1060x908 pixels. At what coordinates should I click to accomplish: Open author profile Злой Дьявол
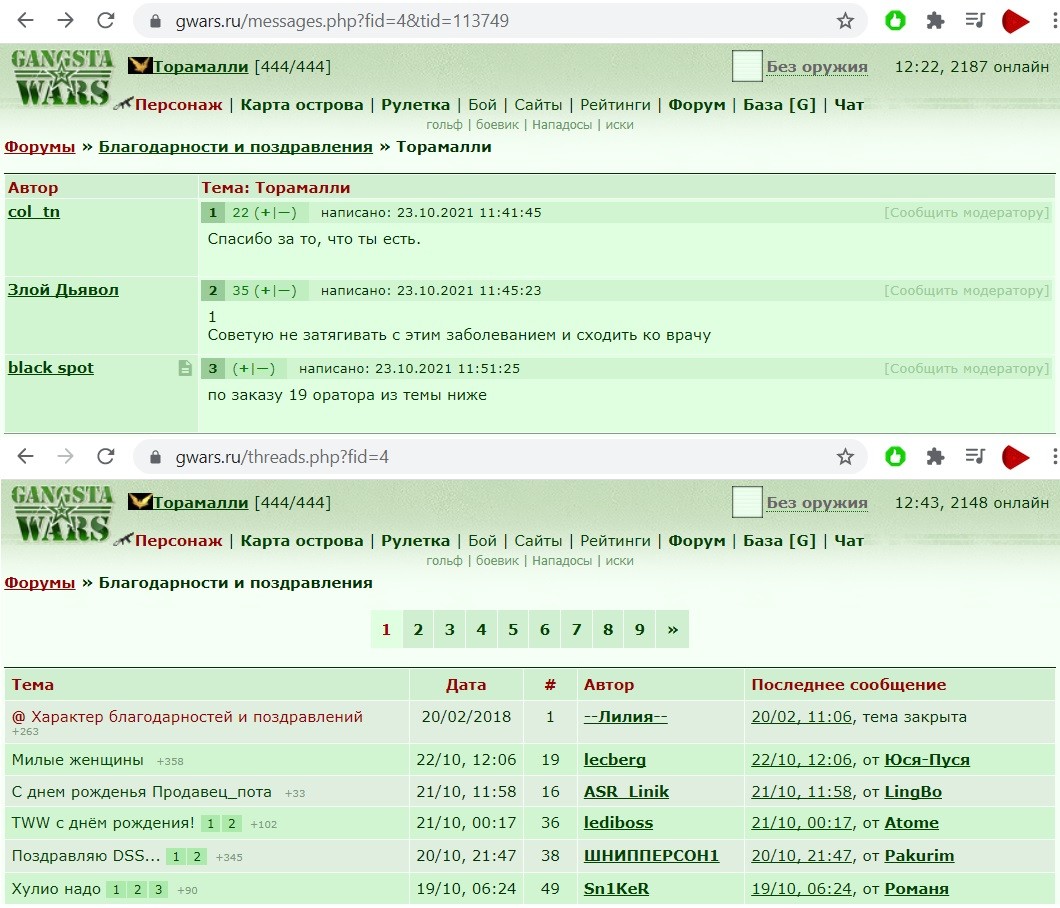click(x=63, y=290)
